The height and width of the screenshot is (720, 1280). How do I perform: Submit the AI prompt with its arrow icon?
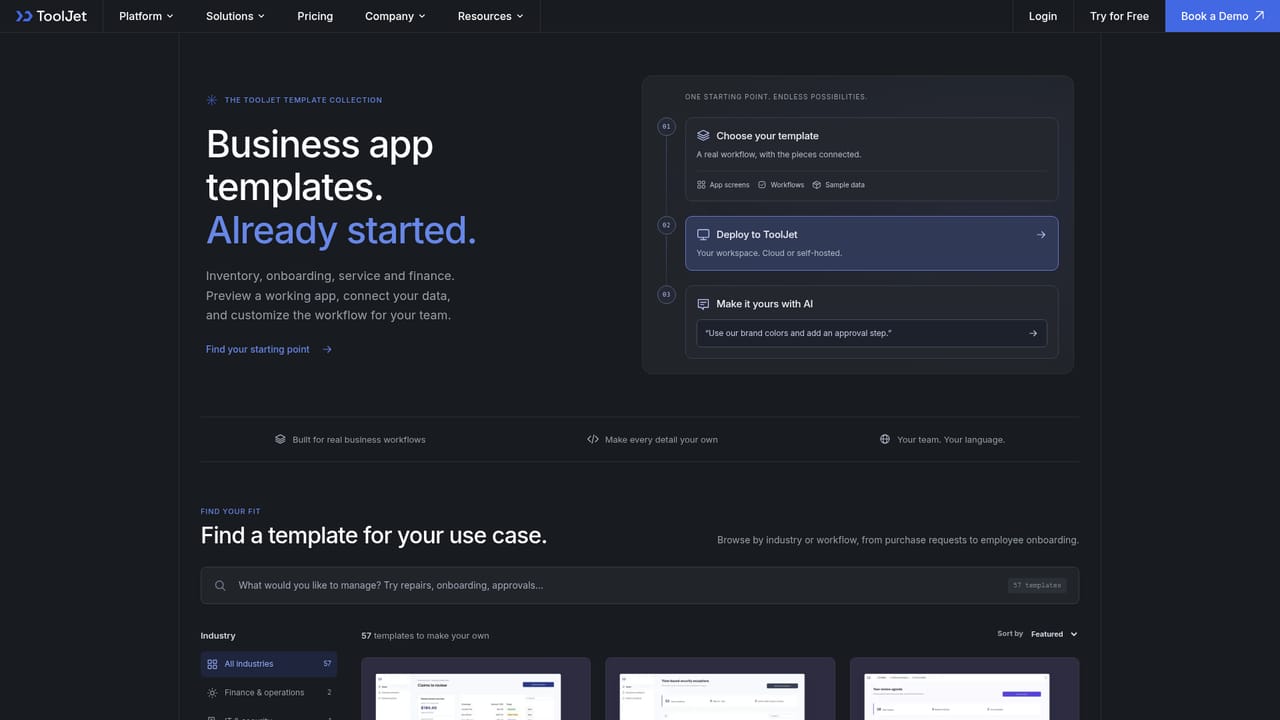(x=1033, y=333)
